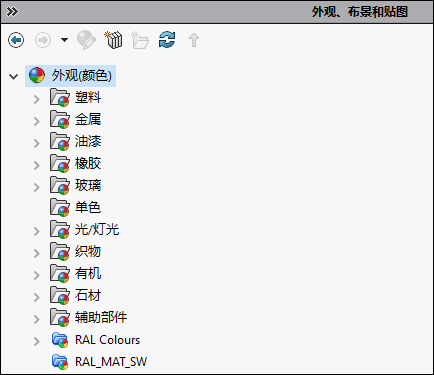The image size is (434, 375).
Task: Select the 金属 tree item
Action: click(88, 119)
